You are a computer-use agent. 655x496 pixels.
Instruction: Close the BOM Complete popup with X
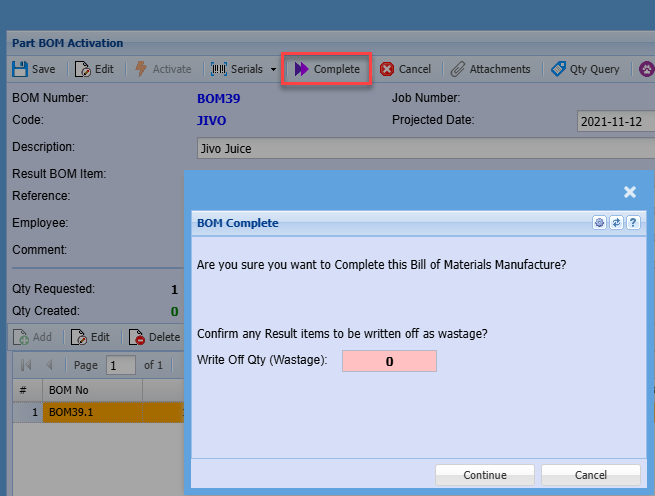click(x=629, y=191)
